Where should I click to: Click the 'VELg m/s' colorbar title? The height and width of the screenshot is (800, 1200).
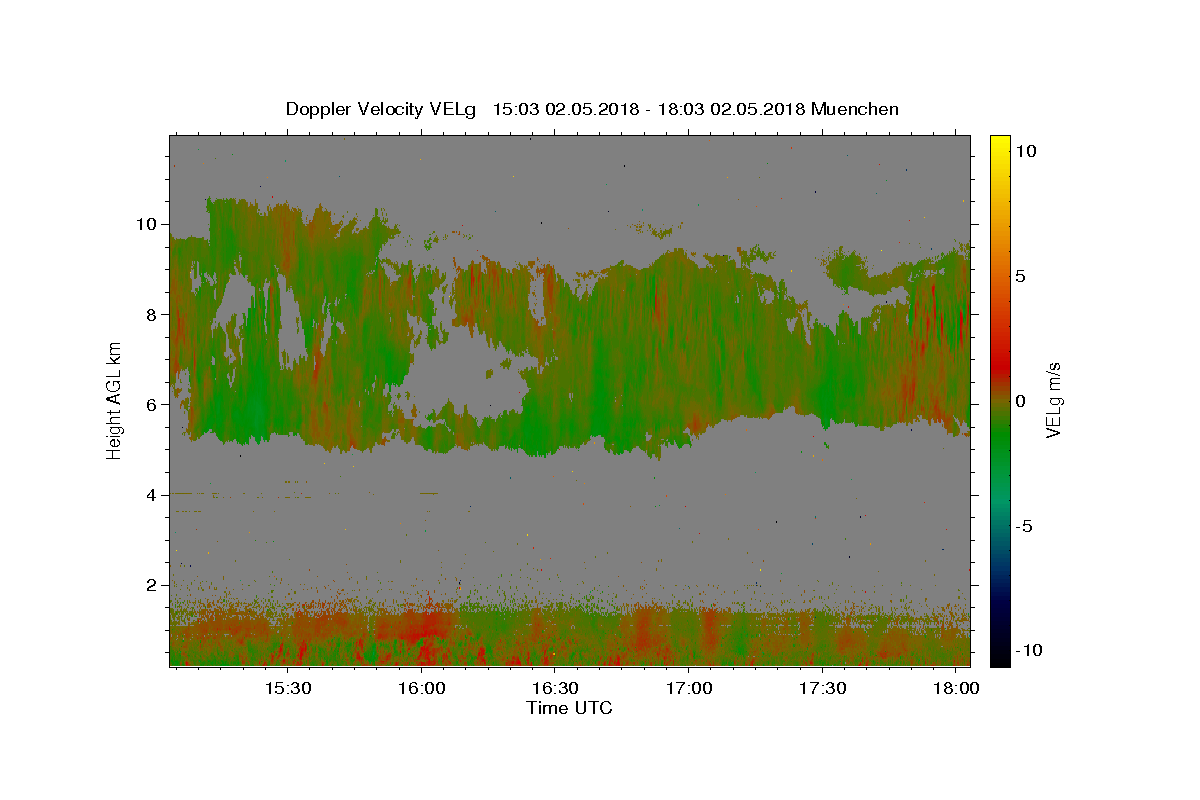coord(1054,400)
